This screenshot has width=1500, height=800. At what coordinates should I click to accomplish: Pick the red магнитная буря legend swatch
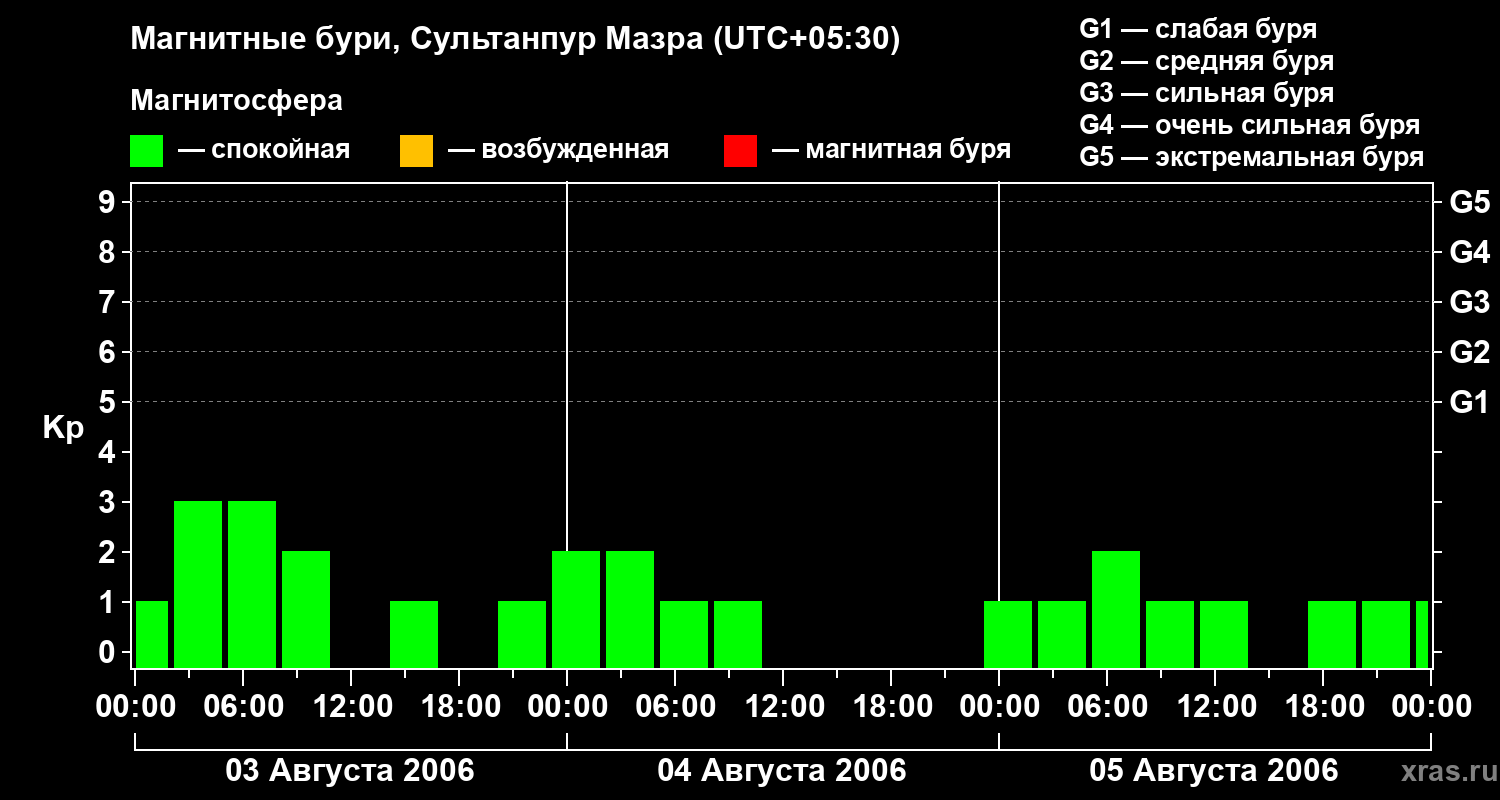point(740,151)
